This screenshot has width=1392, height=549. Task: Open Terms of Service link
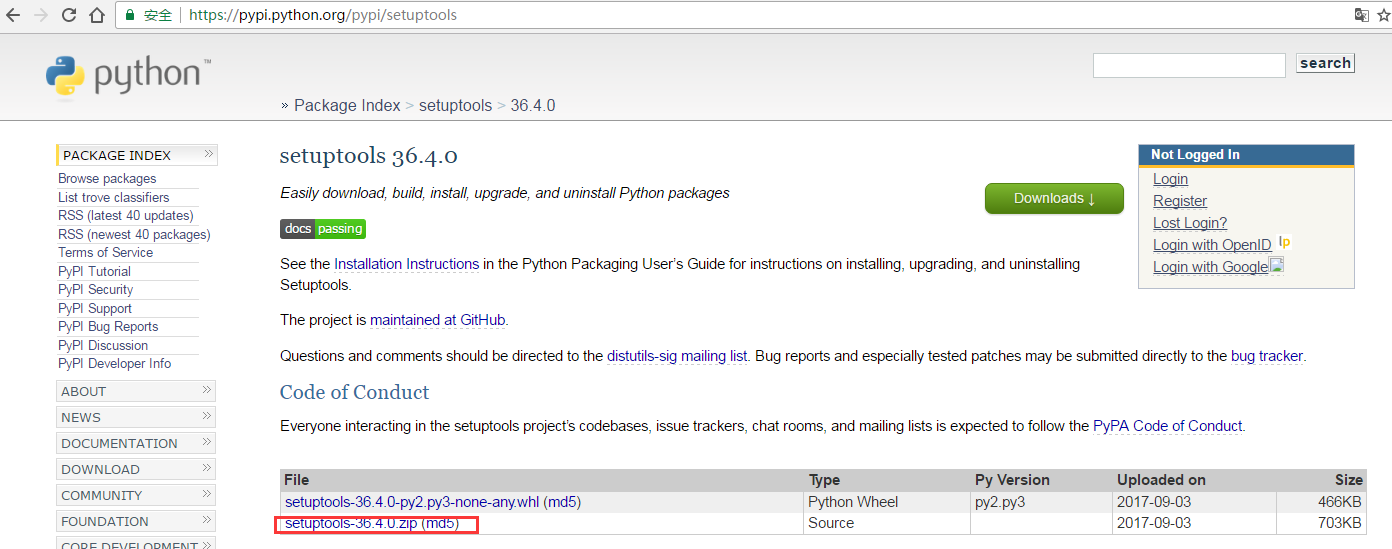(105, 252)
